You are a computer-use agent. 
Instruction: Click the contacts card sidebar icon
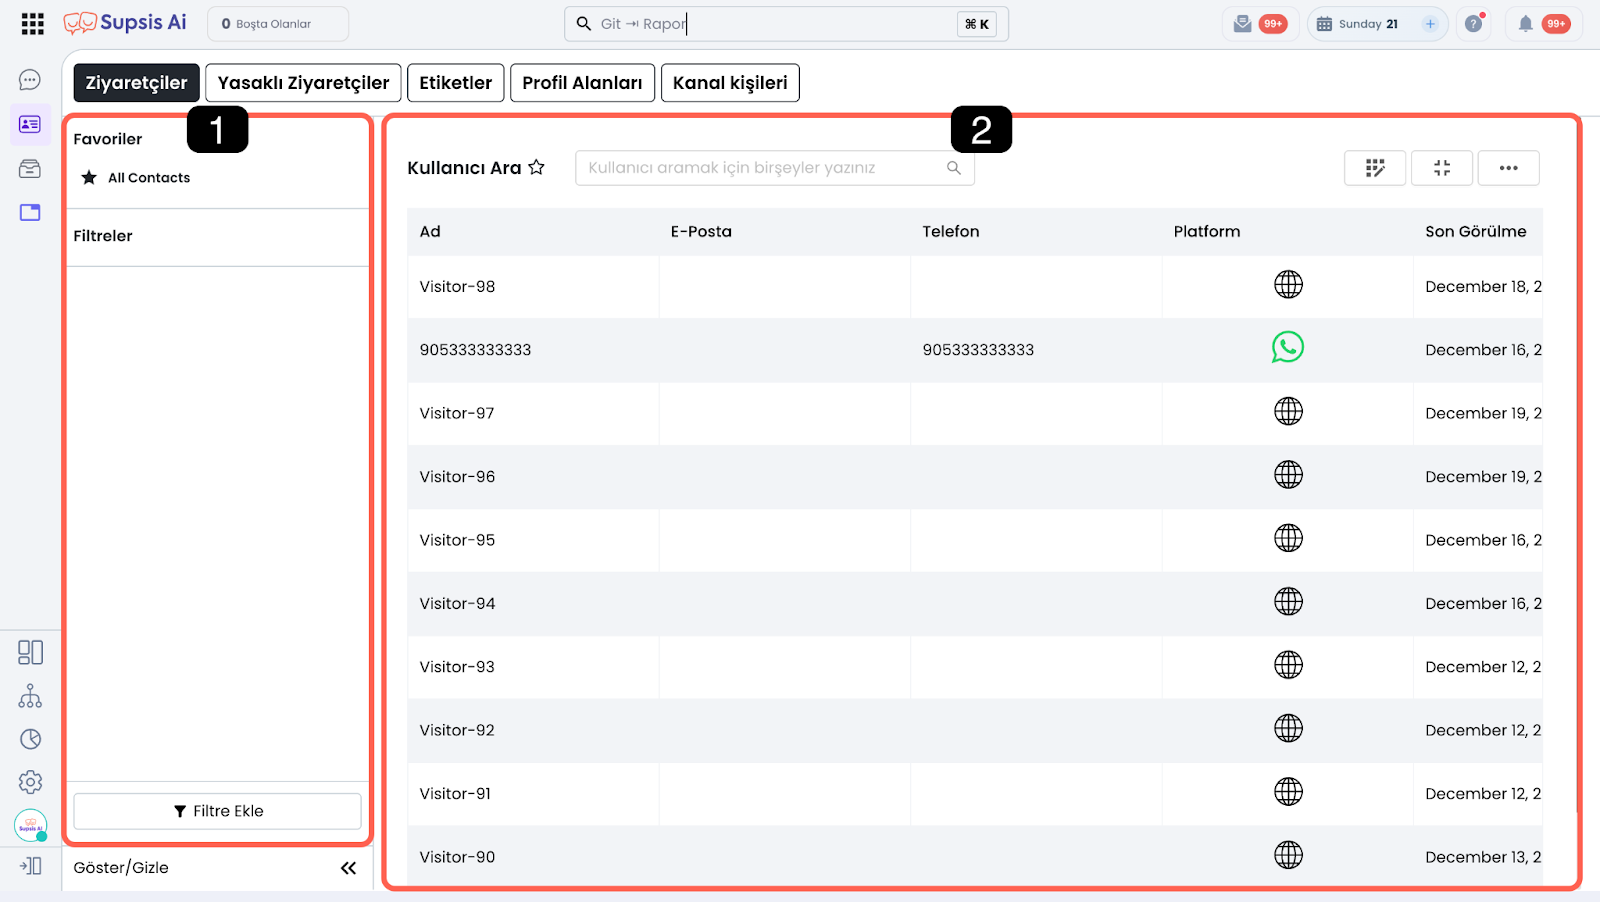tap(30, 124)
